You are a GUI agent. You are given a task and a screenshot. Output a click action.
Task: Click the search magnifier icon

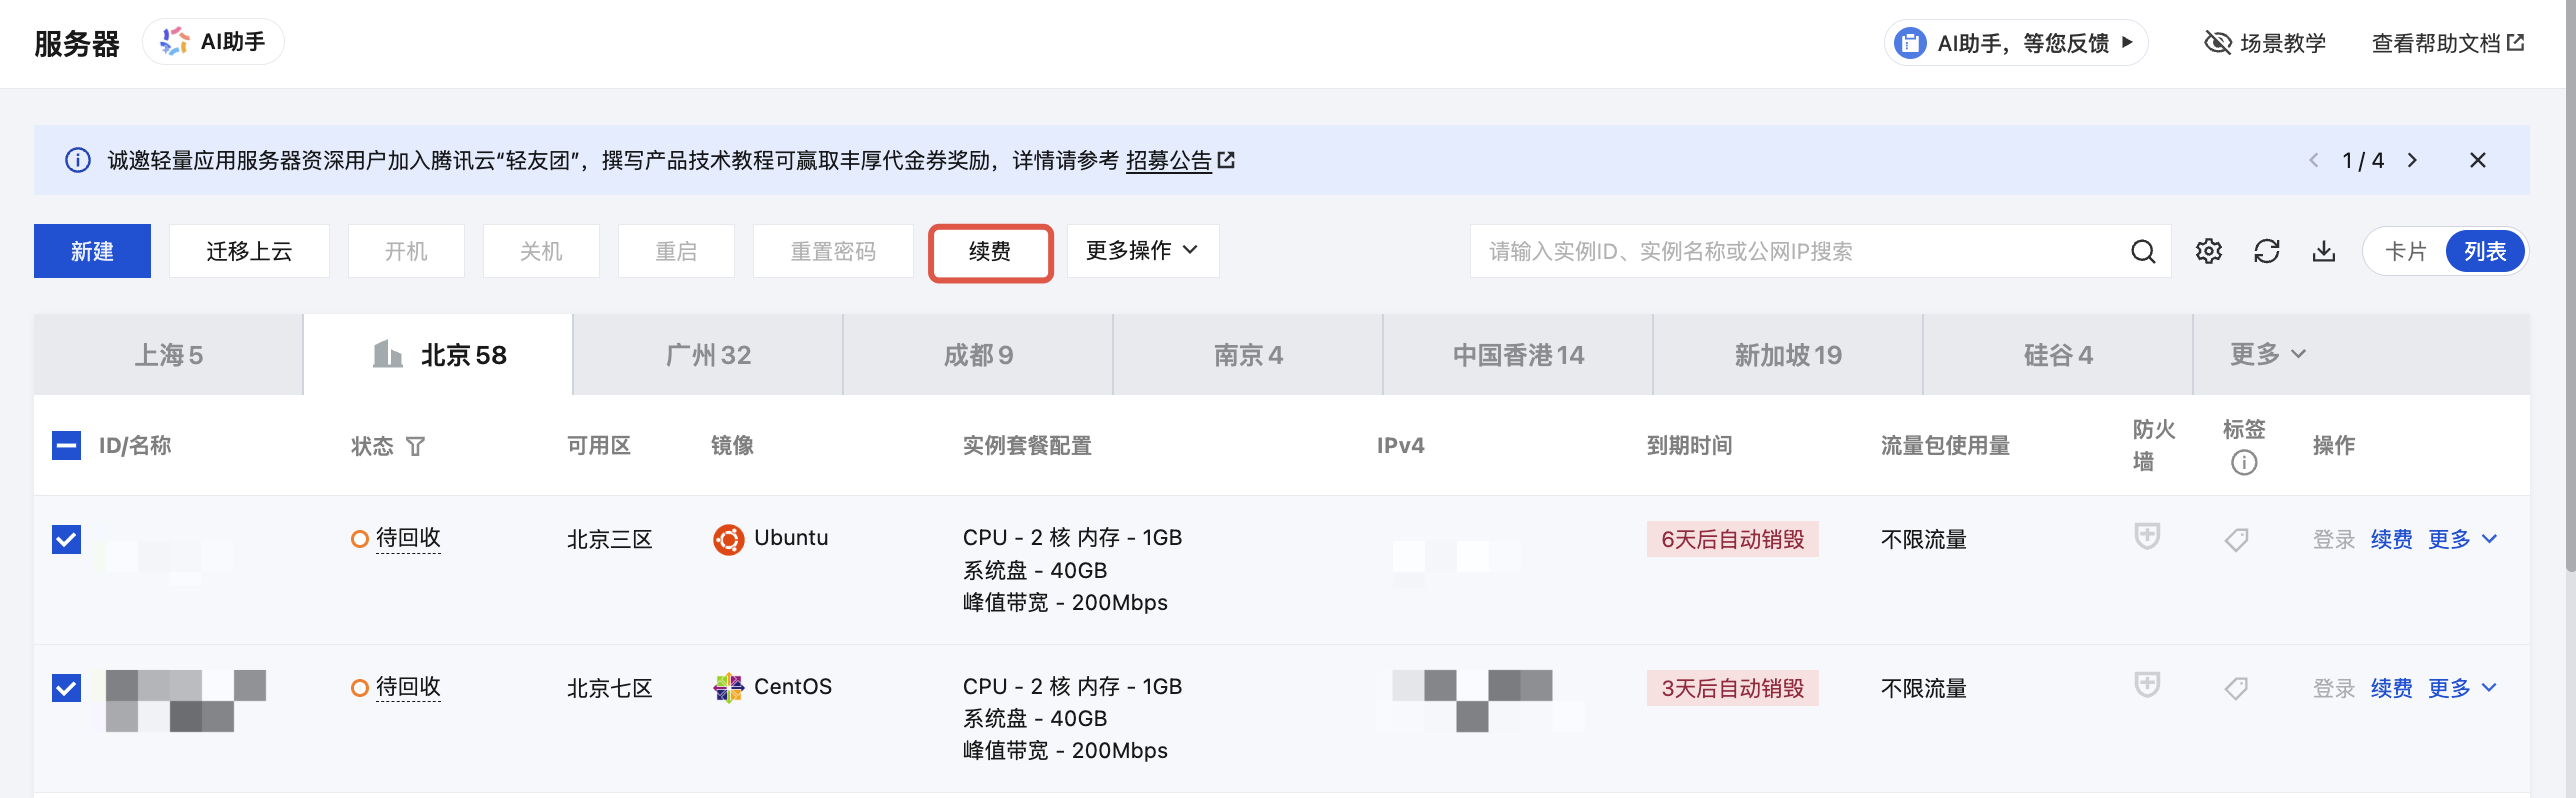pos(2142,251)
